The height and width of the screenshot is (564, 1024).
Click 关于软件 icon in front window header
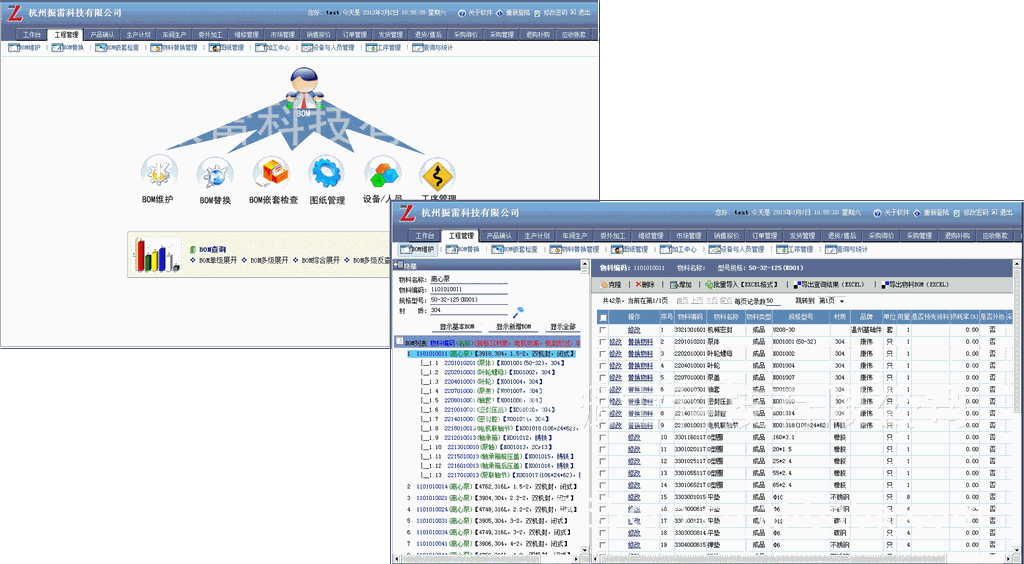coord(878,213)
